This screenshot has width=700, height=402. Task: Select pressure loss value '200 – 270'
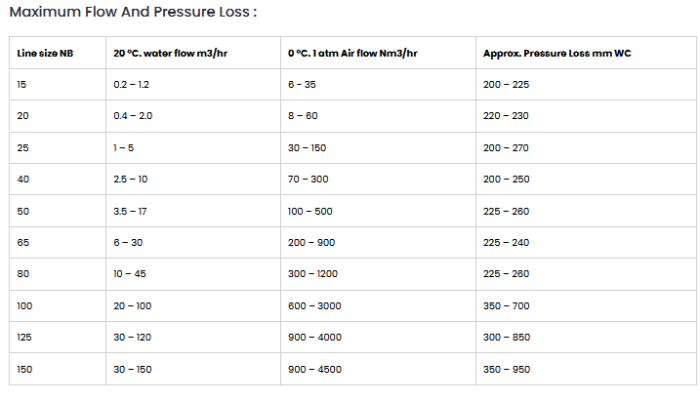[x=506, y=148]
